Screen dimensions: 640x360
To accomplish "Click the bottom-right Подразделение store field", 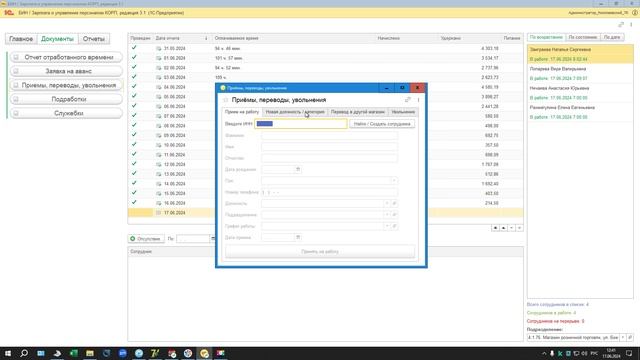I will pyautogui.click(x=573, y=338).
